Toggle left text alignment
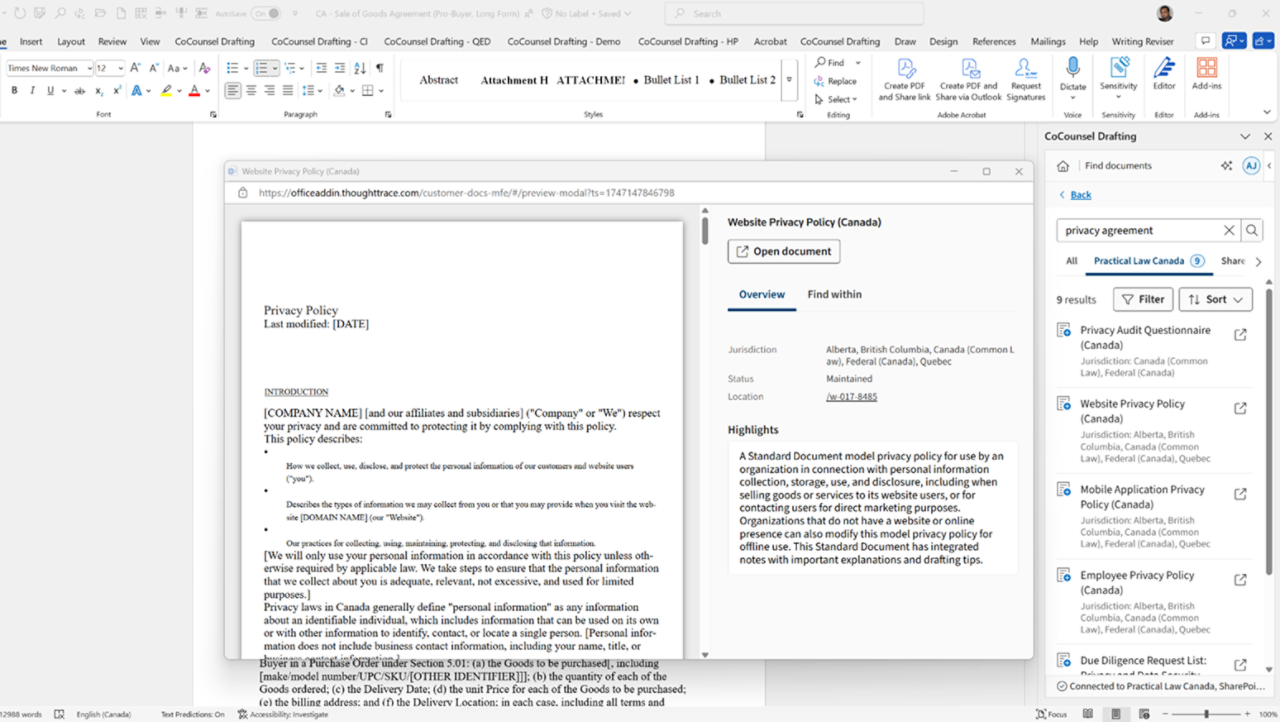 click(233, 90)
